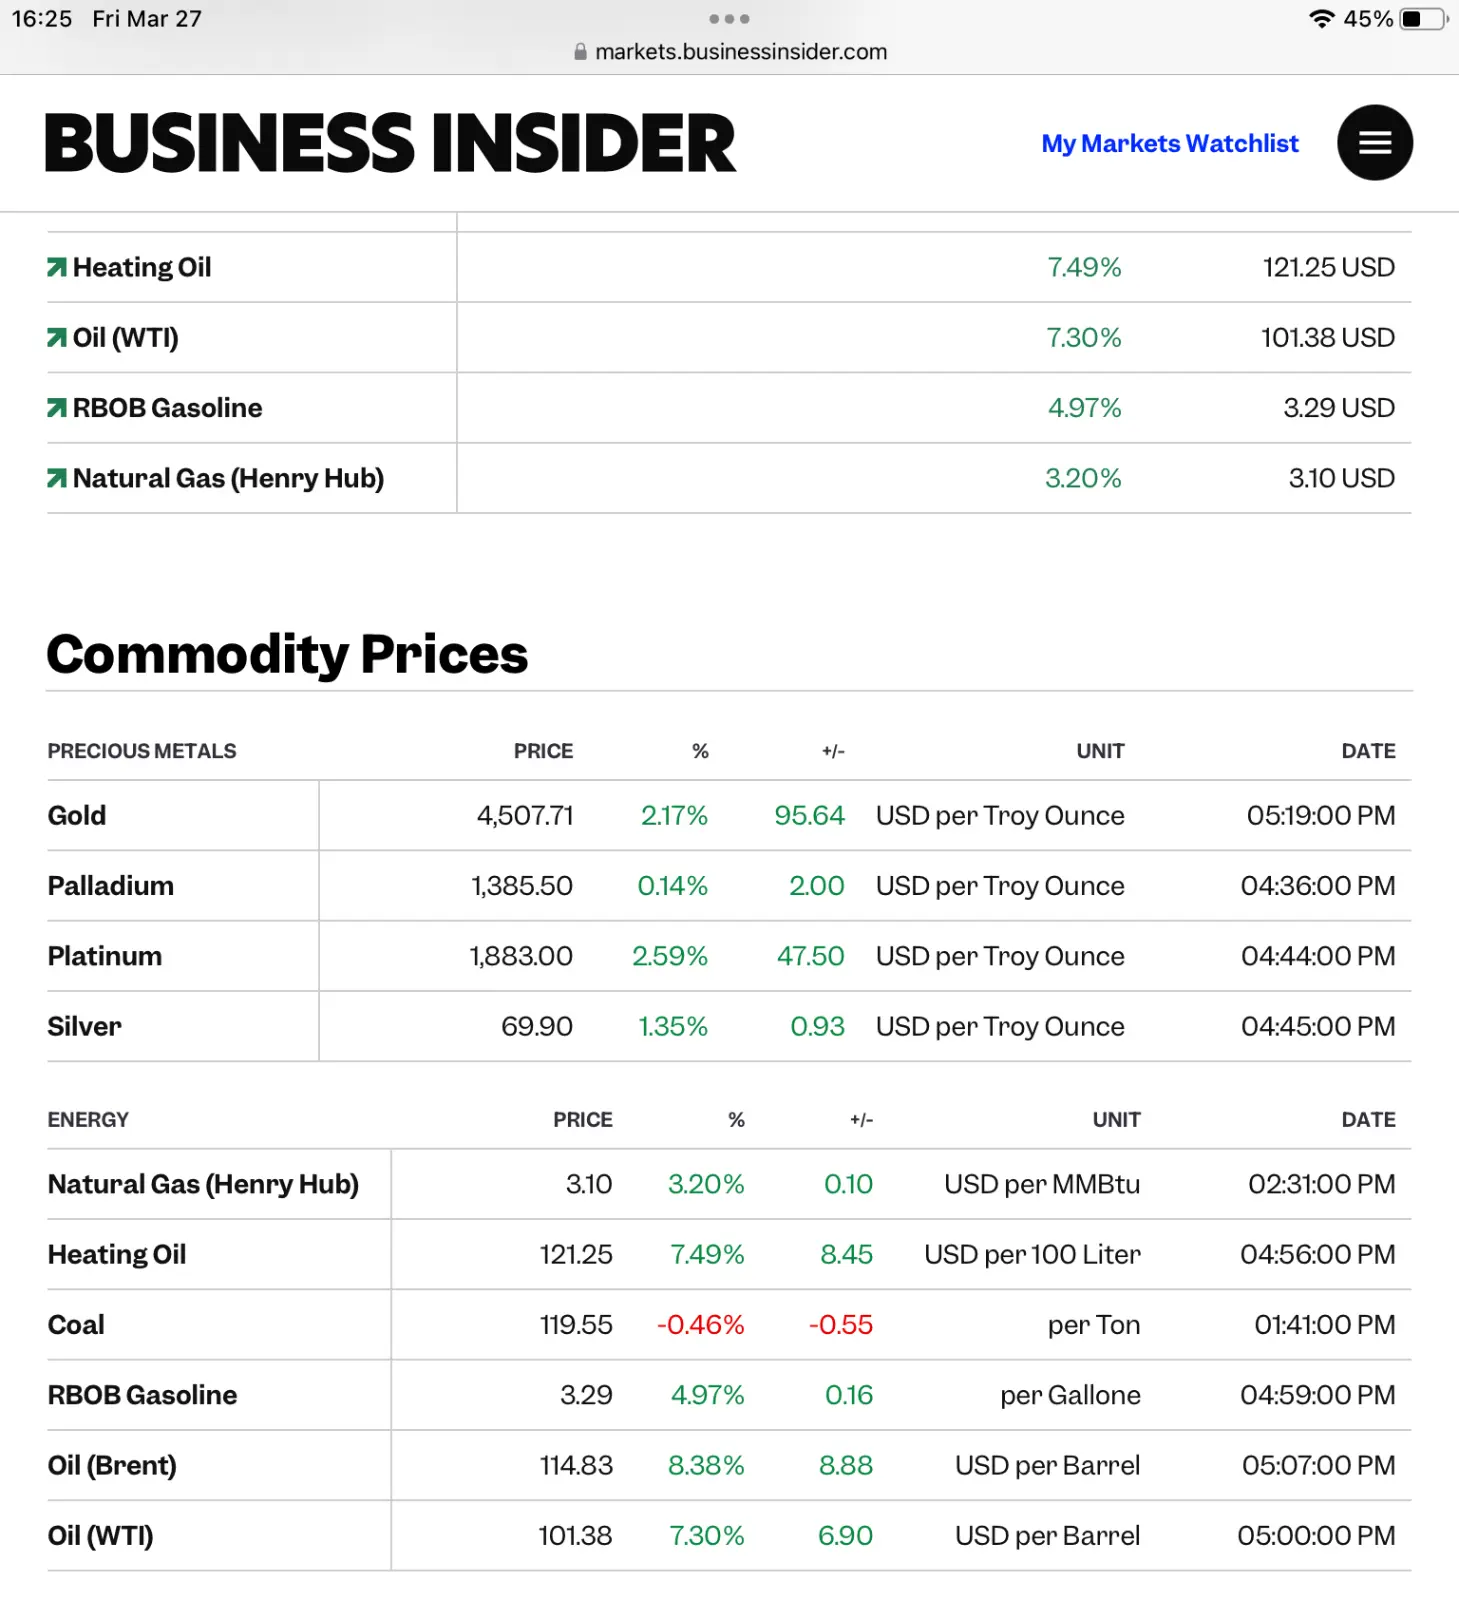Tap the lock icon in address bar
1459x1600 pixels.
[x=580, y=52]
